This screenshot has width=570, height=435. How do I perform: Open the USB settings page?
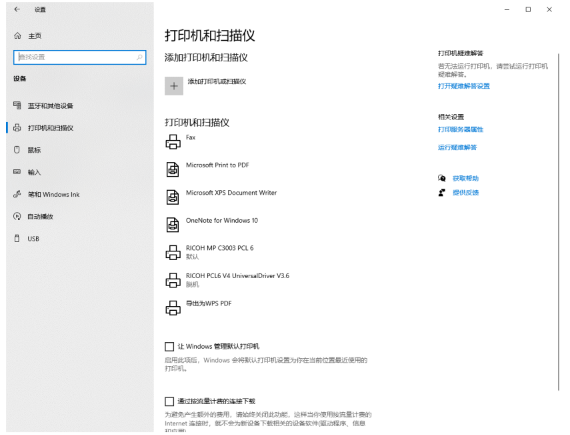tap(33, 239)
